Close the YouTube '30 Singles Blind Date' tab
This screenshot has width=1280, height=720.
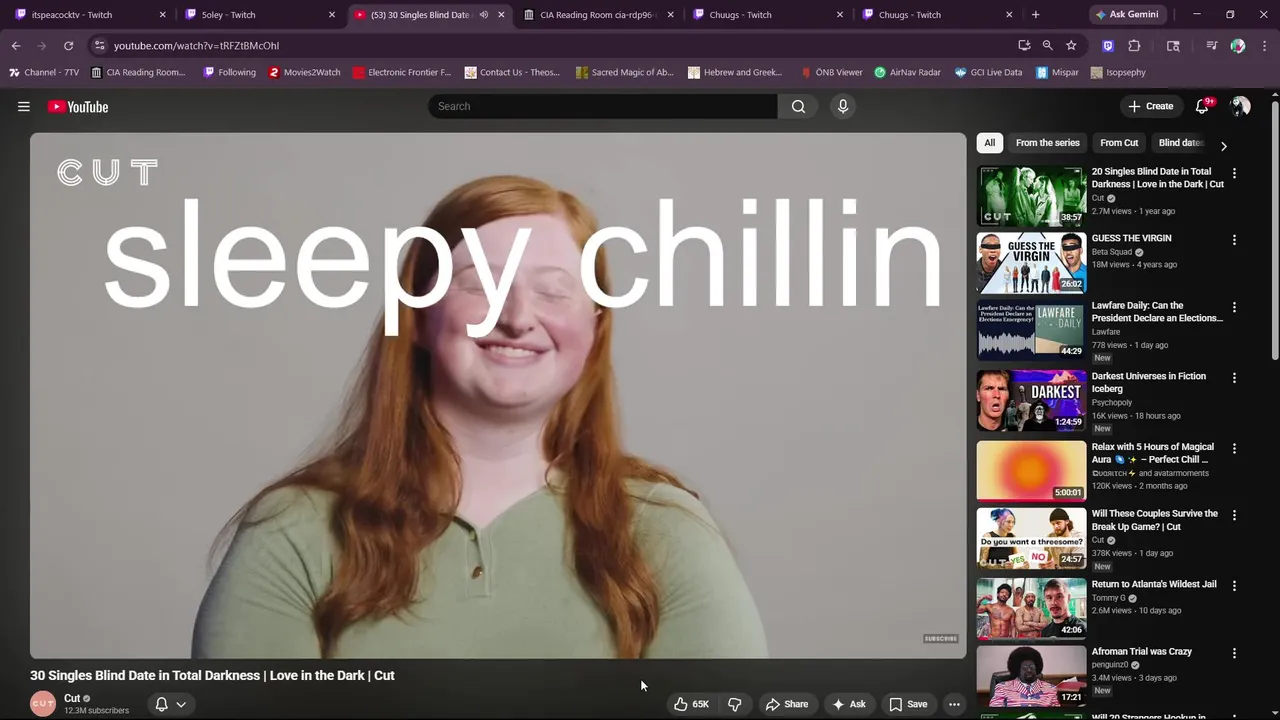click(501, 15)
